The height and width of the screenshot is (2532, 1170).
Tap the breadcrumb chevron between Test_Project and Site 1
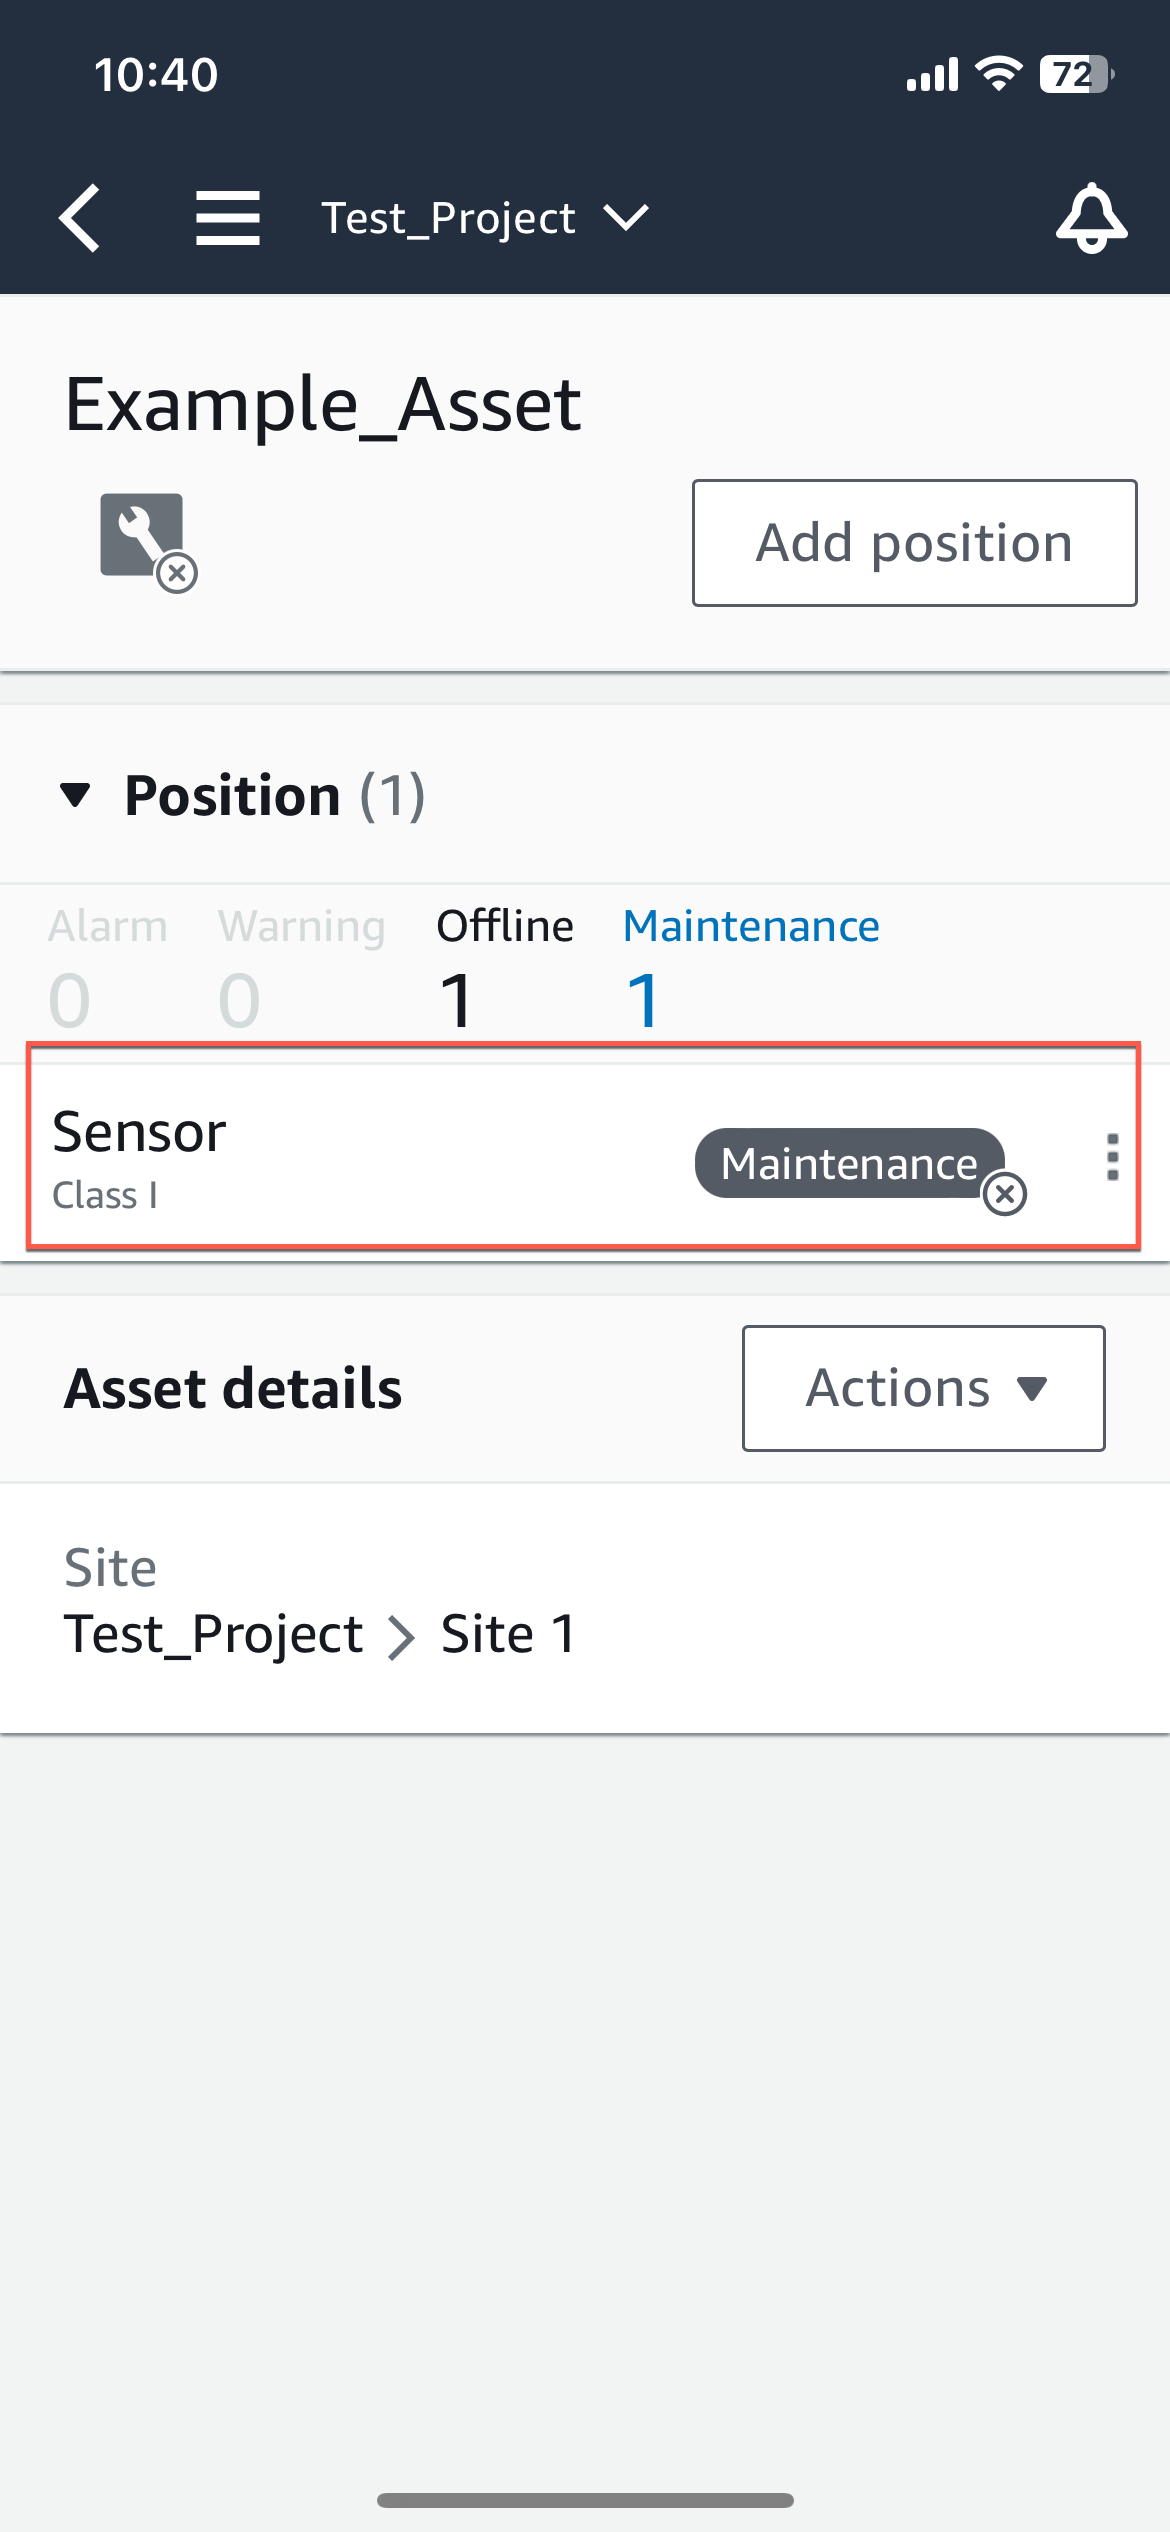coord(405,1633)
